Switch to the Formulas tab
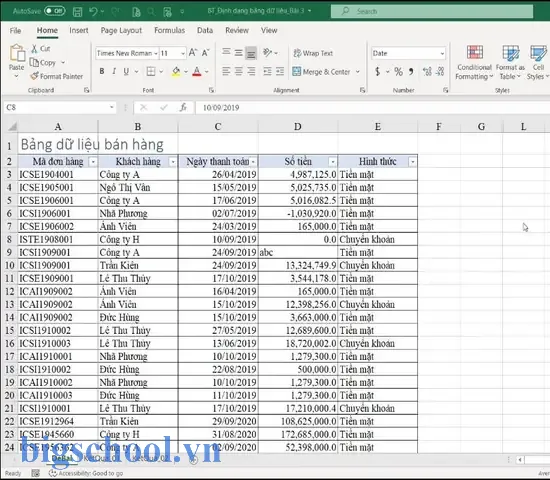 click(169, 31)
